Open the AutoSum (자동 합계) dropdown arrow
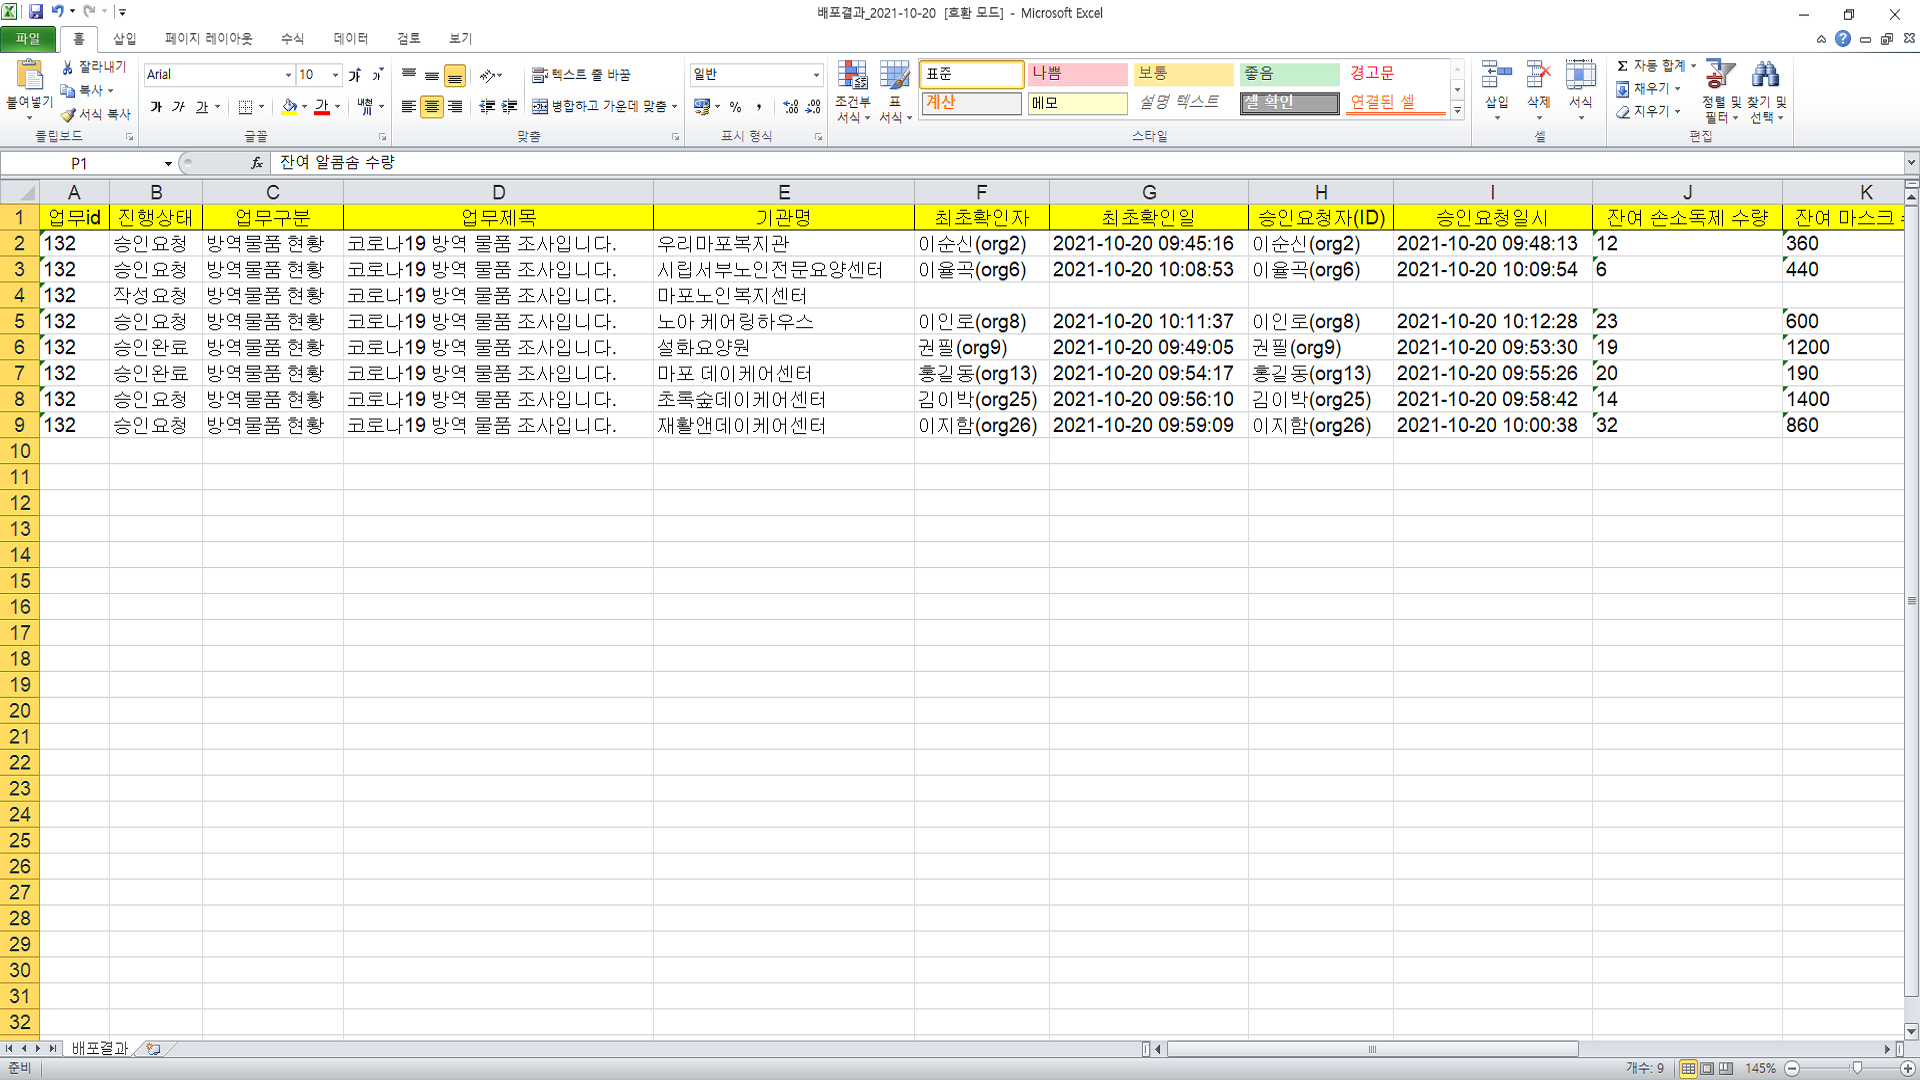The width and height of the screenshot is (1920, 1080). point(1693,66)
